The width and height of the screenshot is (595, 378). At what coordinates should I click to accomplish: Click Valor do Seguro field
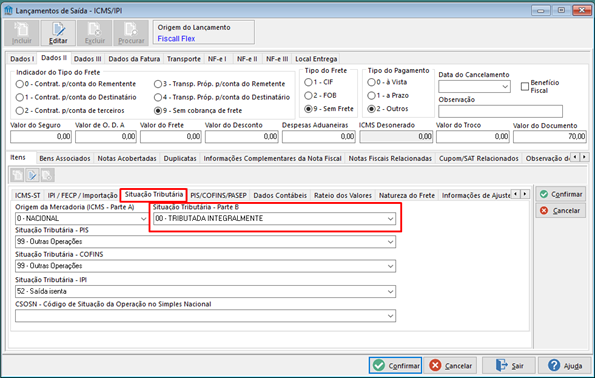41,137
